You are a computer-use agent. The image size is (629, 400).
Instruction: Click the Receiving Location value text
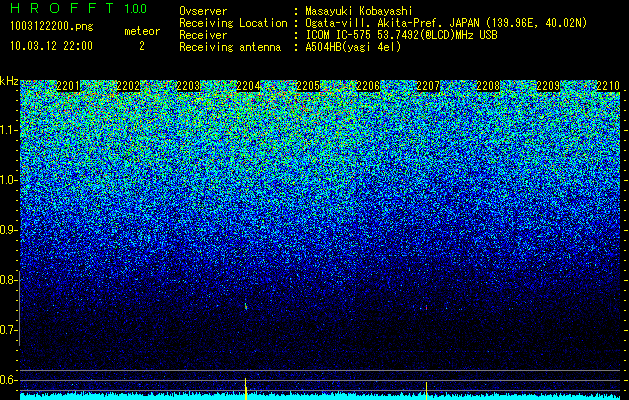(446, 23)
